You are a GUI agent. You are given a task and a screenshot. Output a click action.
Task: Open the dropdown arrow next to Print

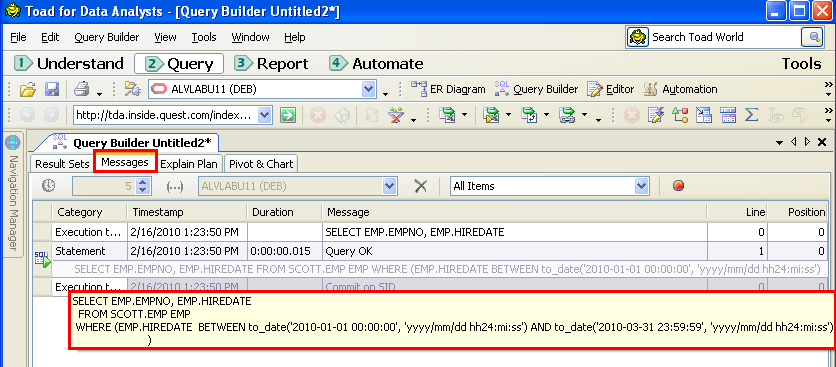[99, 94]
